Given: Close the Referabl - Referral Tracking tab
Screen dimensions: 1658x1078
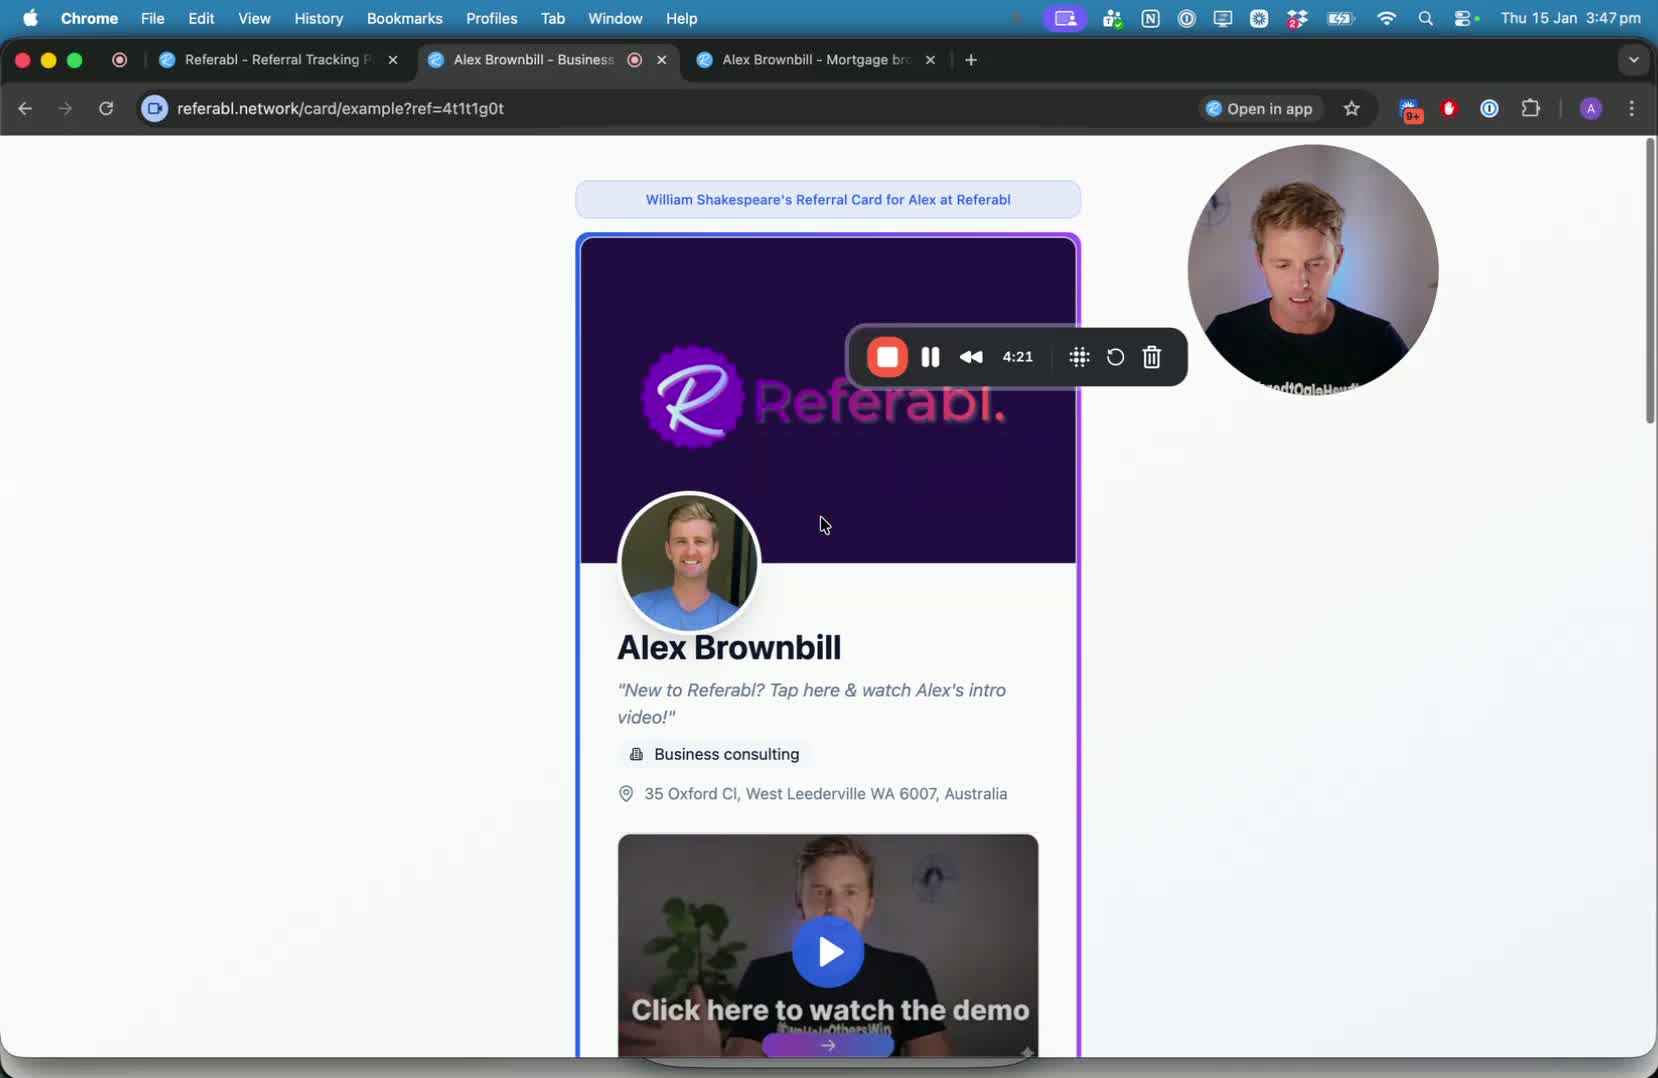Looking at the screenshot, I should (x=393, y=60).
